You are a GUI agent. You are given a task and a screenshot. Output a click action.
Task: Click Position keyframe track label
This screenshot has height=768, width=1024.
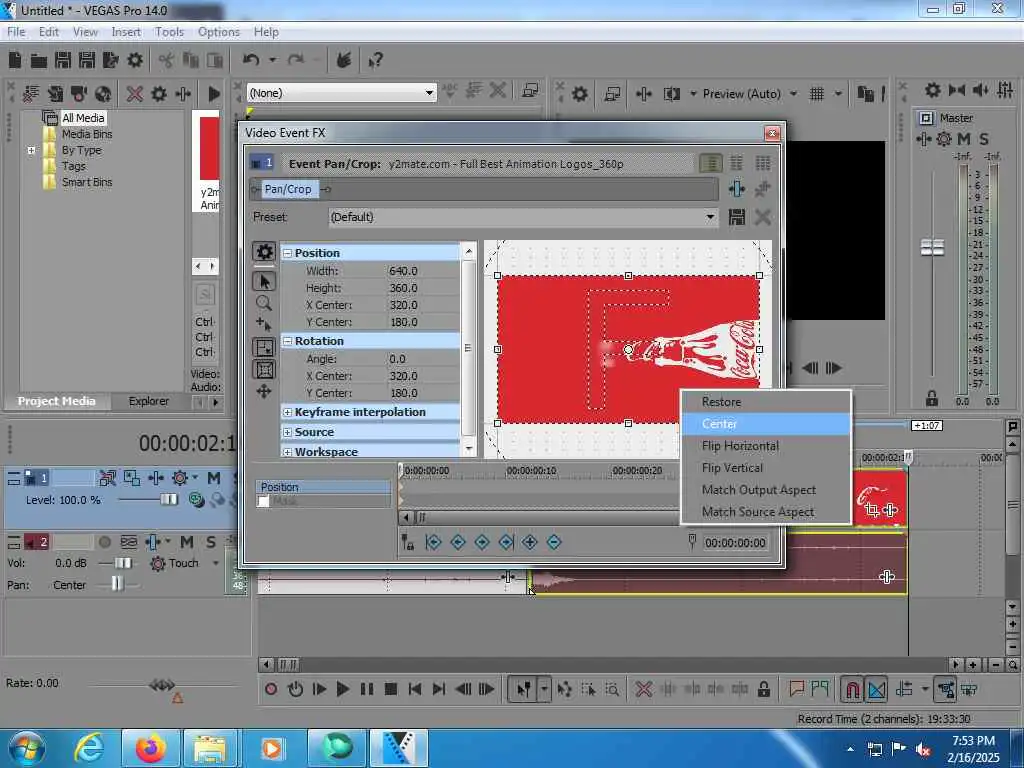(x=323, y=487)
